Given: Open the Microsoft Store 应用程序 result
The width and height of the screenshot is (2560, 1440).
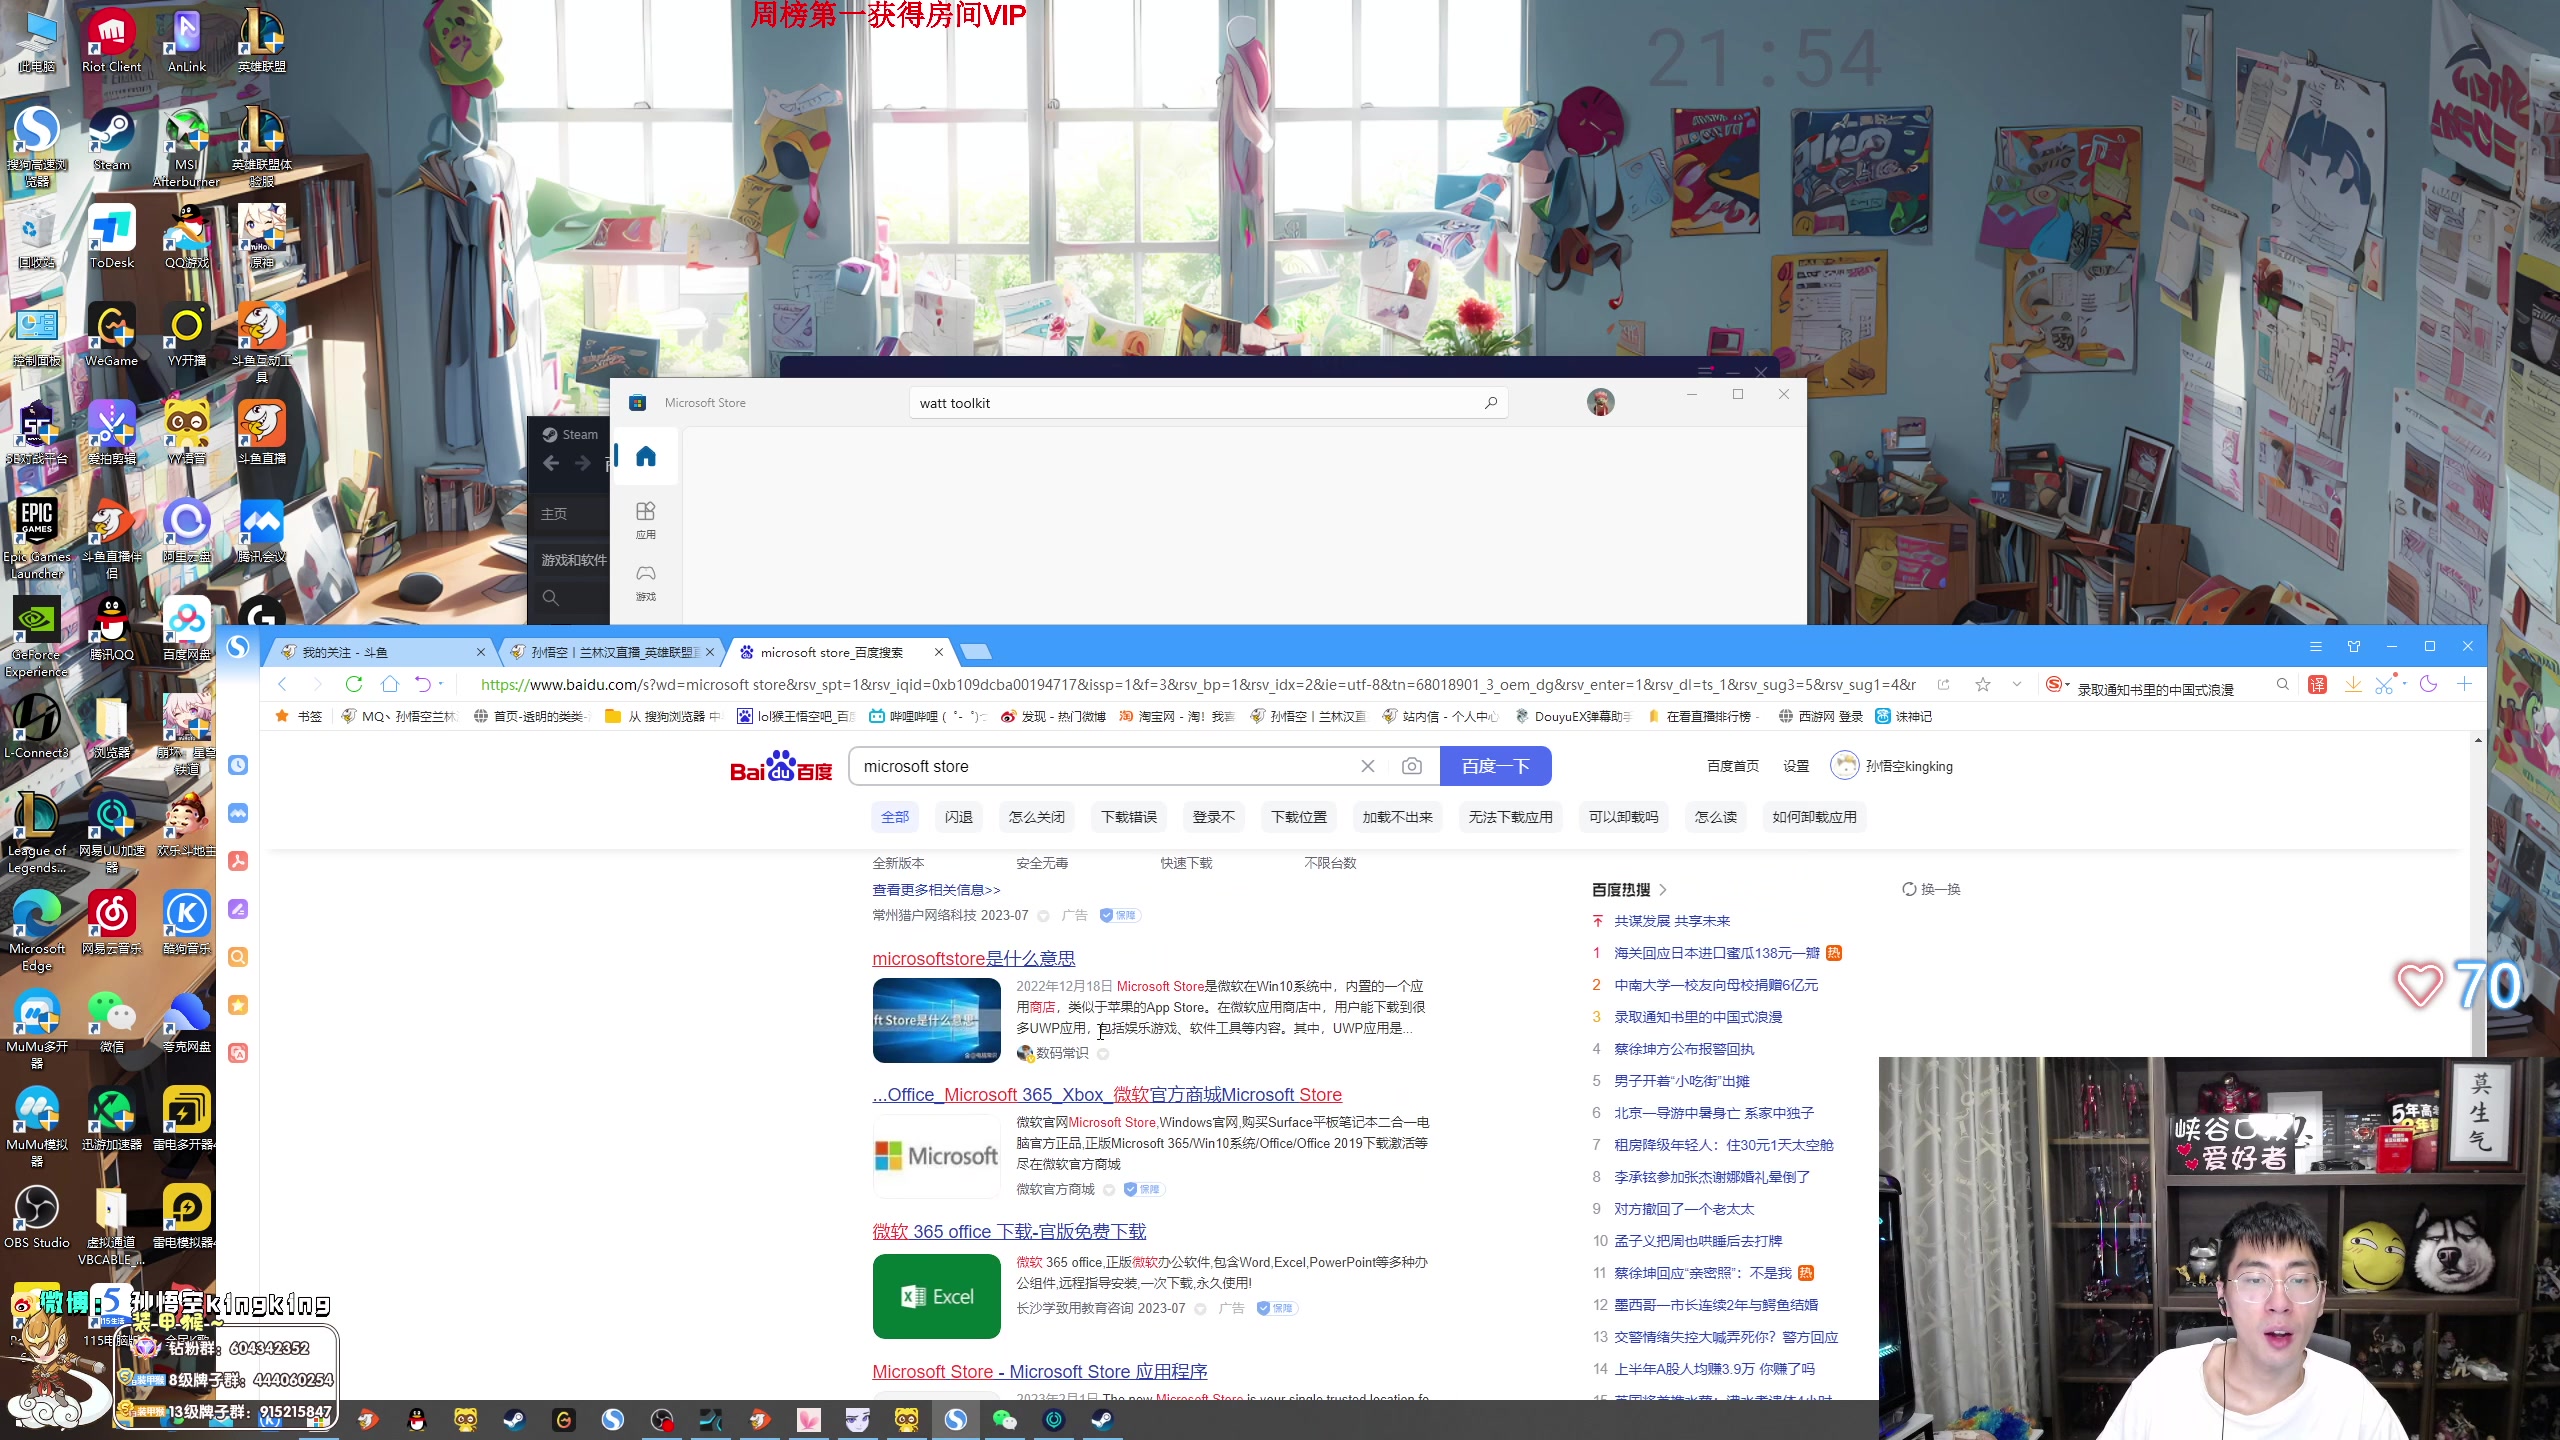Looking at the screenshot, I should (1040, 1372).
